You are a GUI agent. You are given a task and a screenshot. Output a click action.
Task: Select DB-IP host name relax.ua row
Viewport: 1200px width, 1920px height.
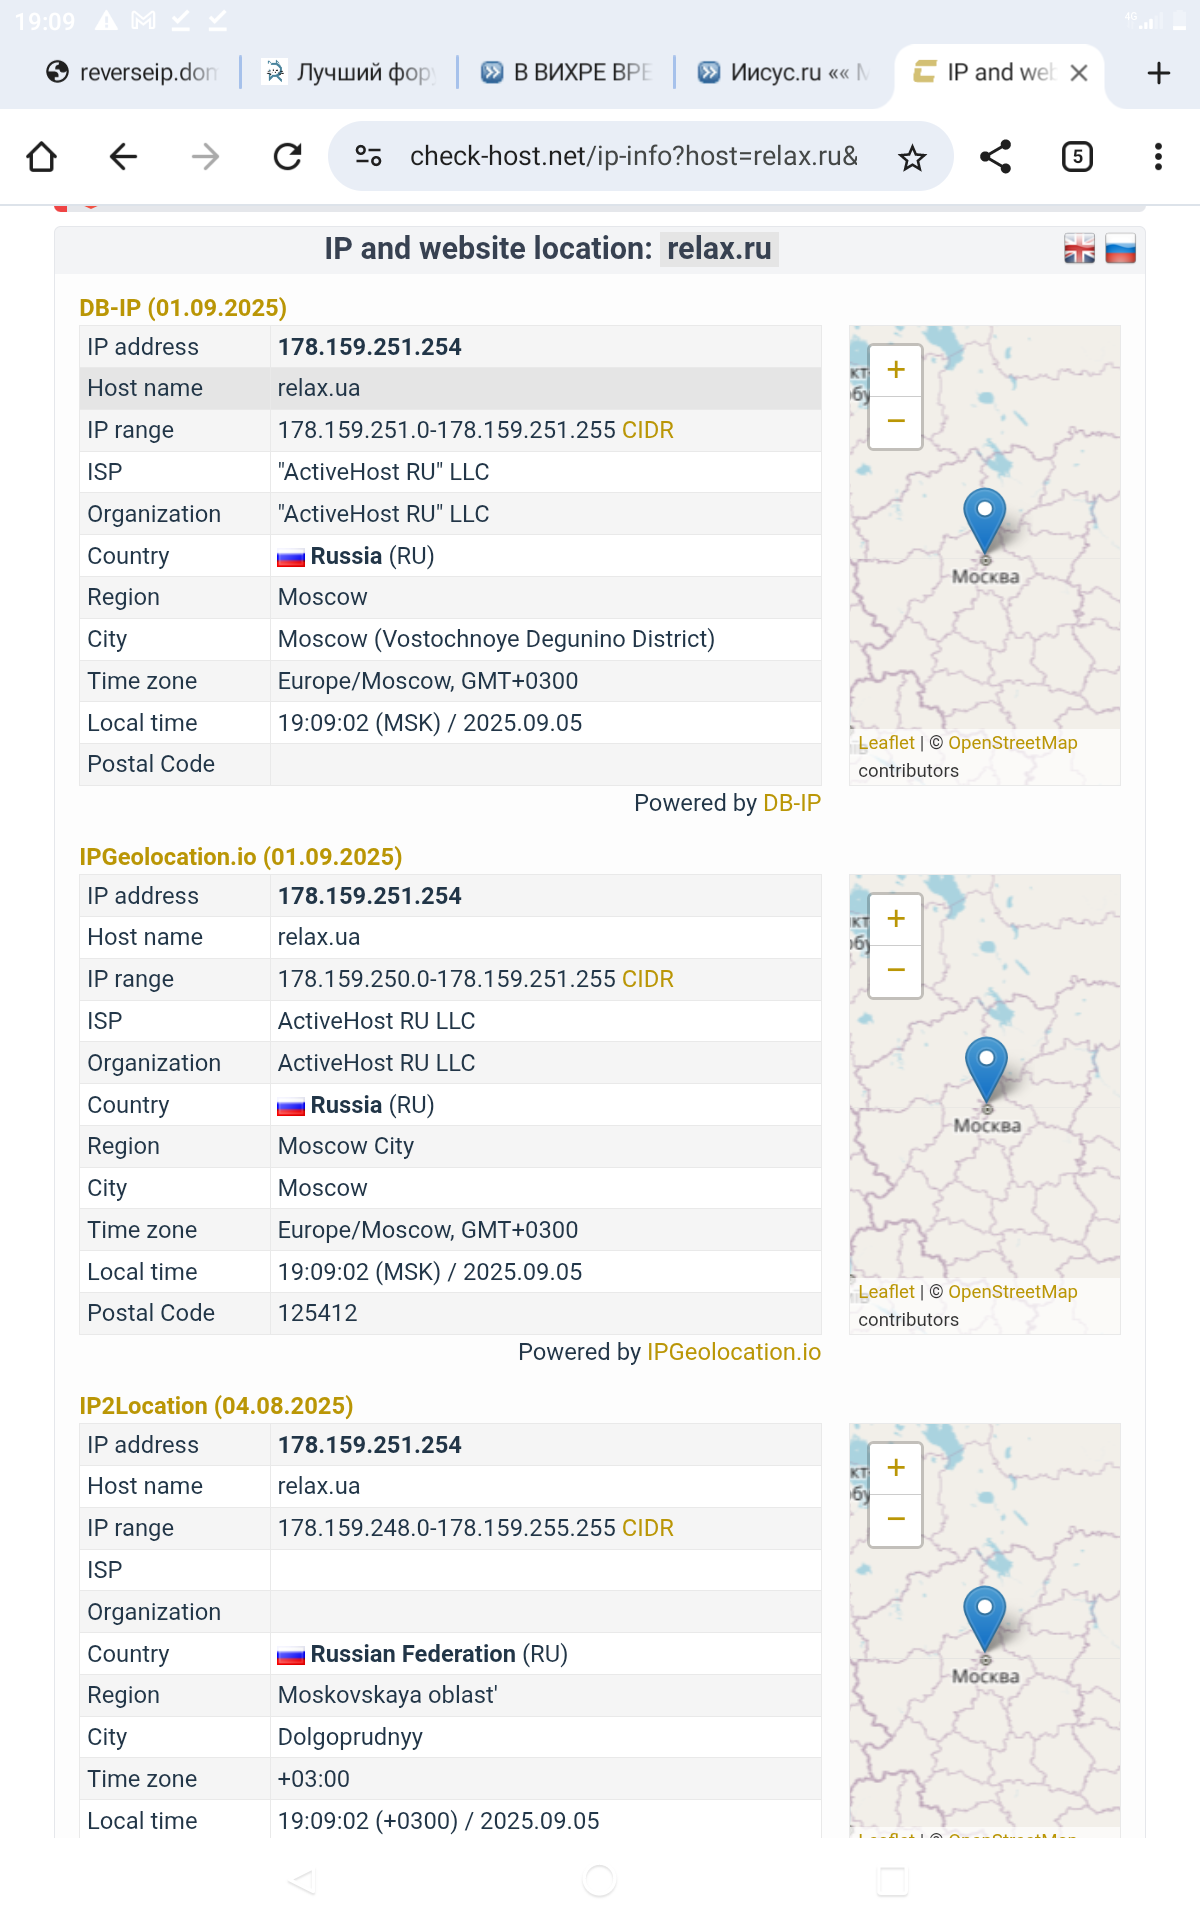pos(450,388)
